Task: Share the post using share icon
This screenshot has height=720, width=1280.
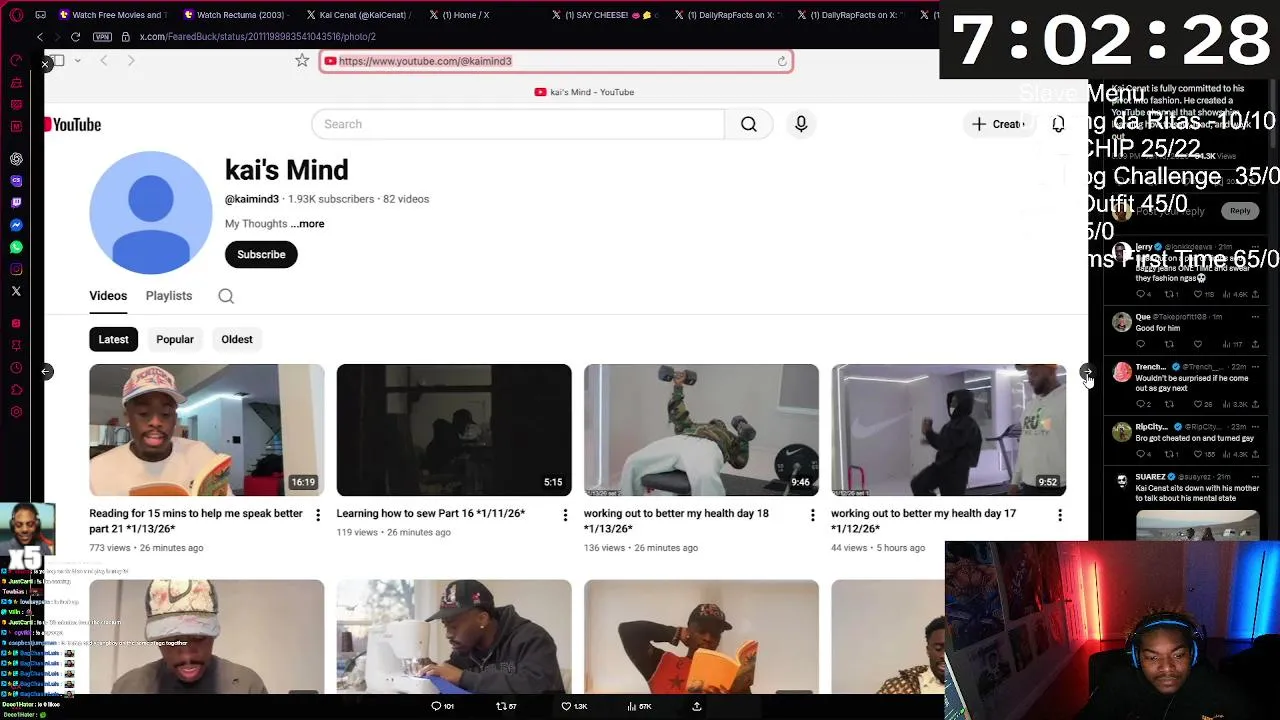Action: click(x=697, y=706)
